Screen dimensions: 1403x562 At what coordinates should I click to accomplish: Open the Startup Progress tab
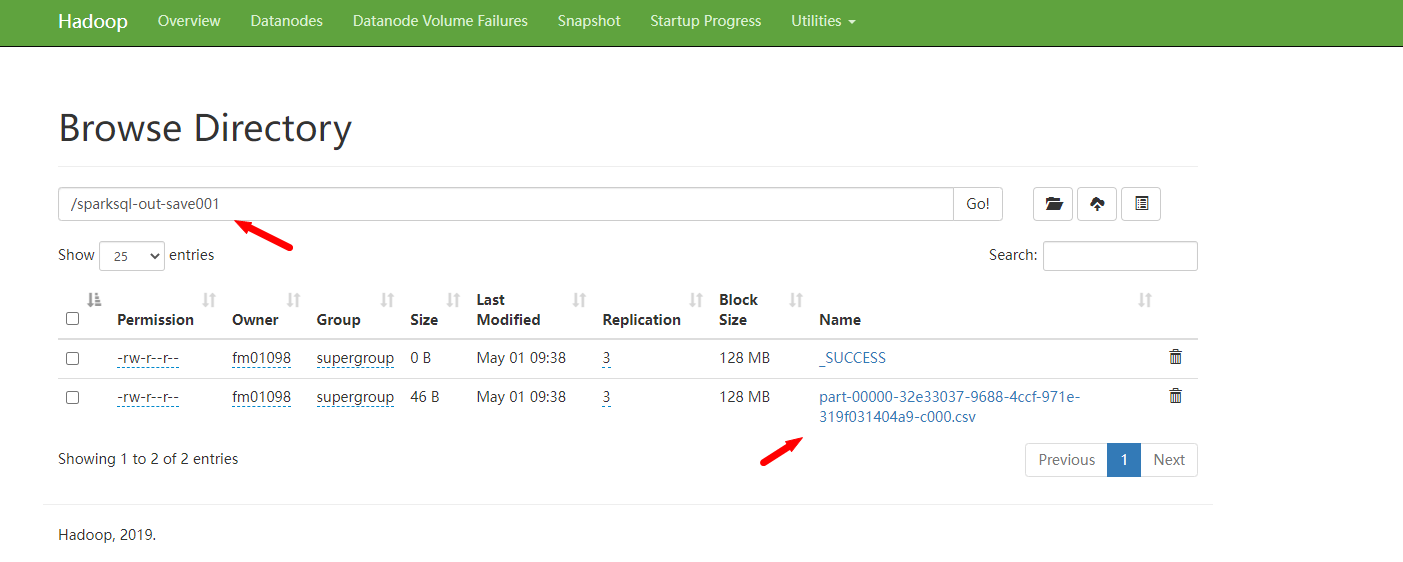(706, 21)
